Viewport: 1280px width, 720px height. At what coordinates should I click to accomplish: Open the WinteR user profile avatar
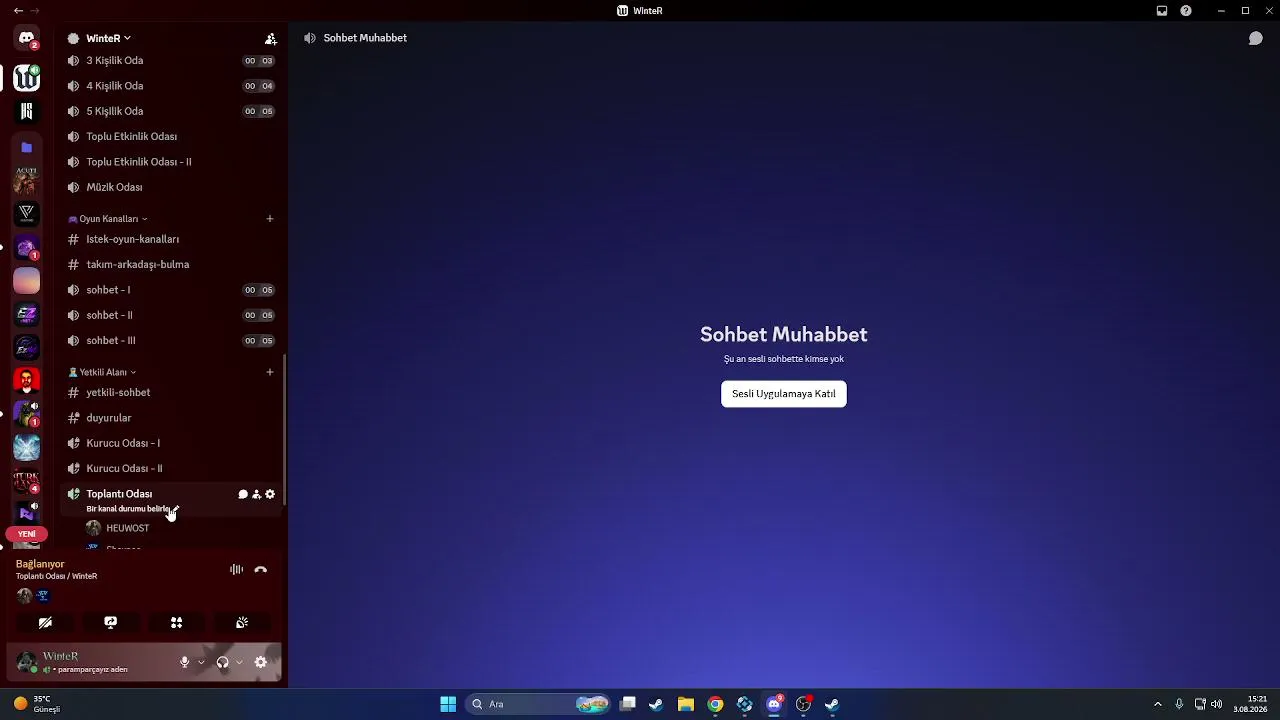(x=27, y=662)
